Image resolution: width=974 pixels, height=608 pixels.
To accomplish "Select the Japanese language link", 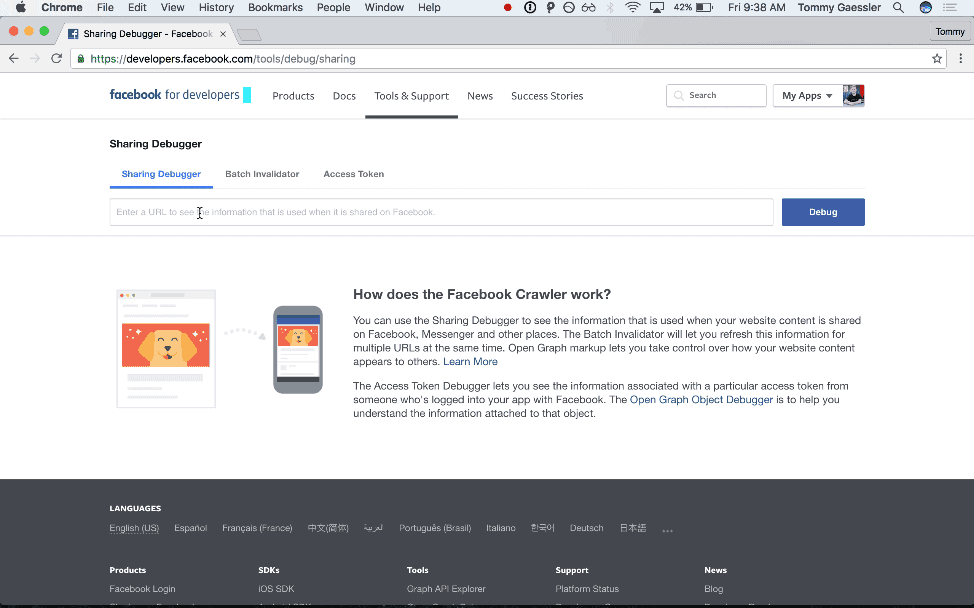I will [x=633, y=529].
